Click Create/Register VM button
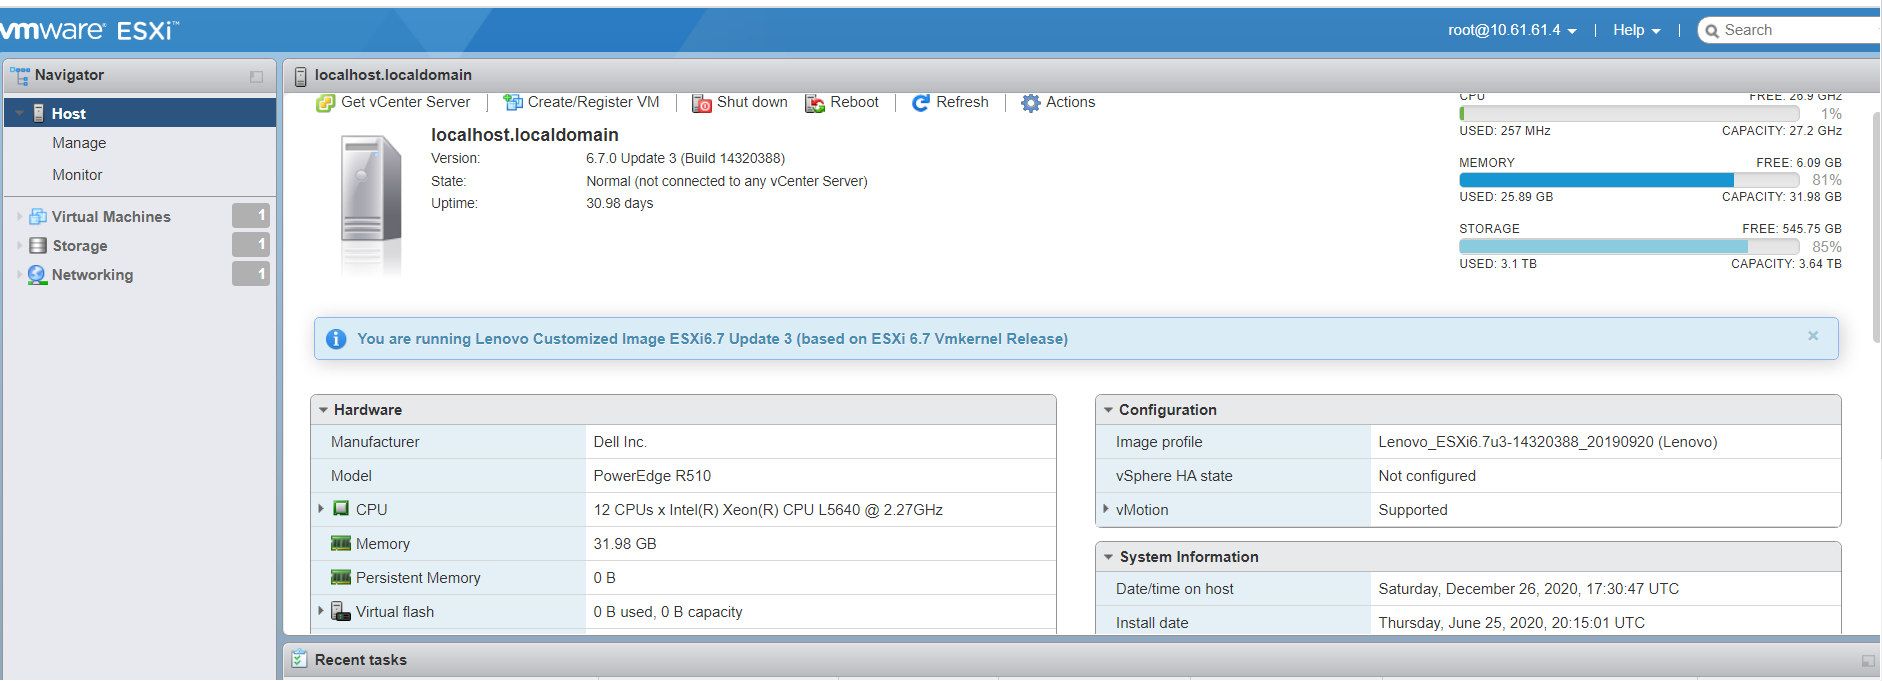This screenshot has height=681, width=1882. coord(581,102)
